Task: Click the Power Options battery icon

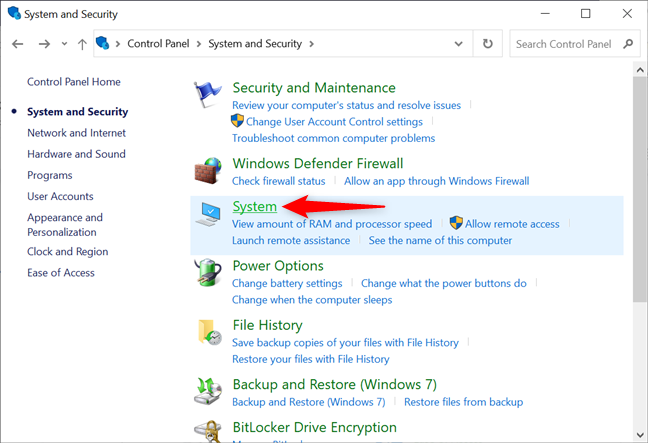Action: point(208,273)
